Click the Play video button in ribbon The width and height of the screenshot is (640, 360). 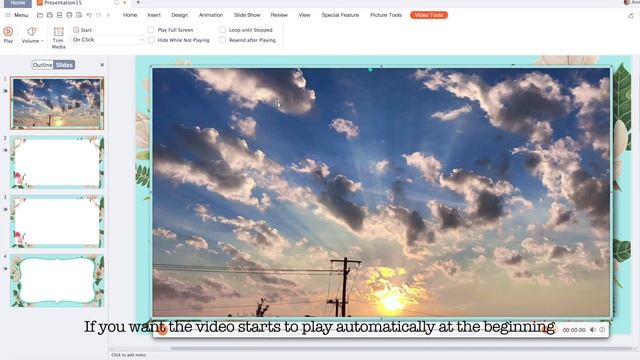[x=8, y=35]
